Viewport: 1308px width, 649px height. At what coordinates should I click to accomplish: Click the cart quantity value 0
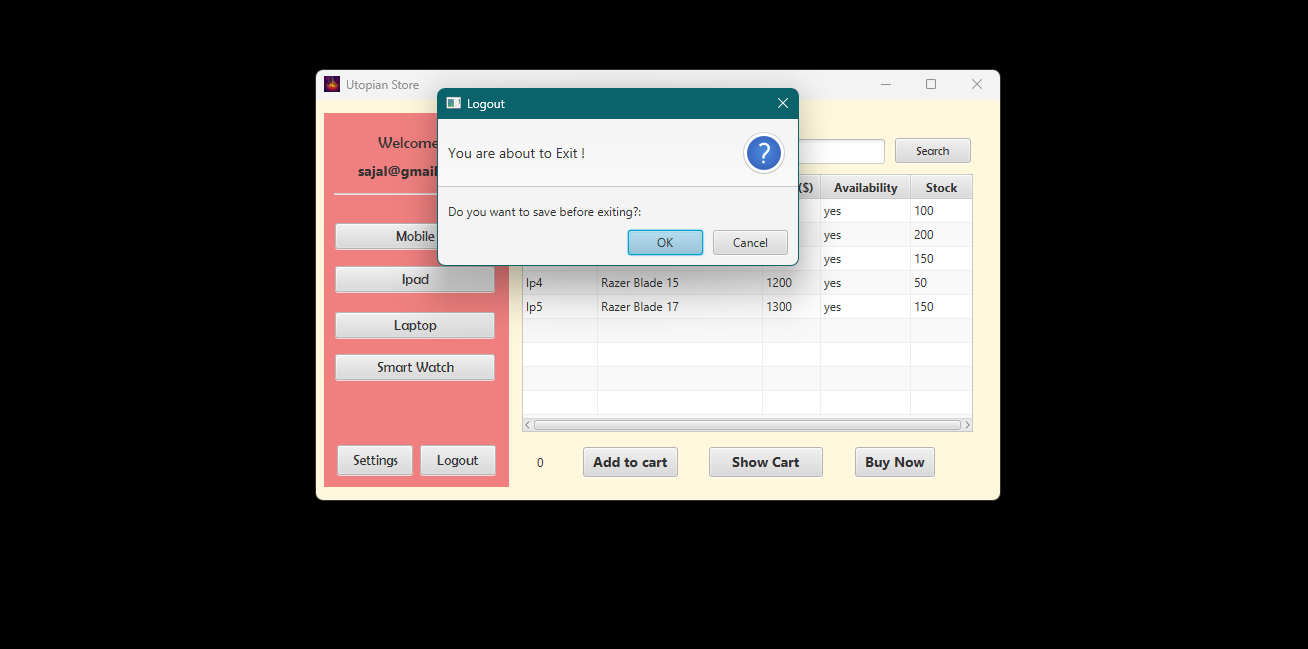coord(540,463)
